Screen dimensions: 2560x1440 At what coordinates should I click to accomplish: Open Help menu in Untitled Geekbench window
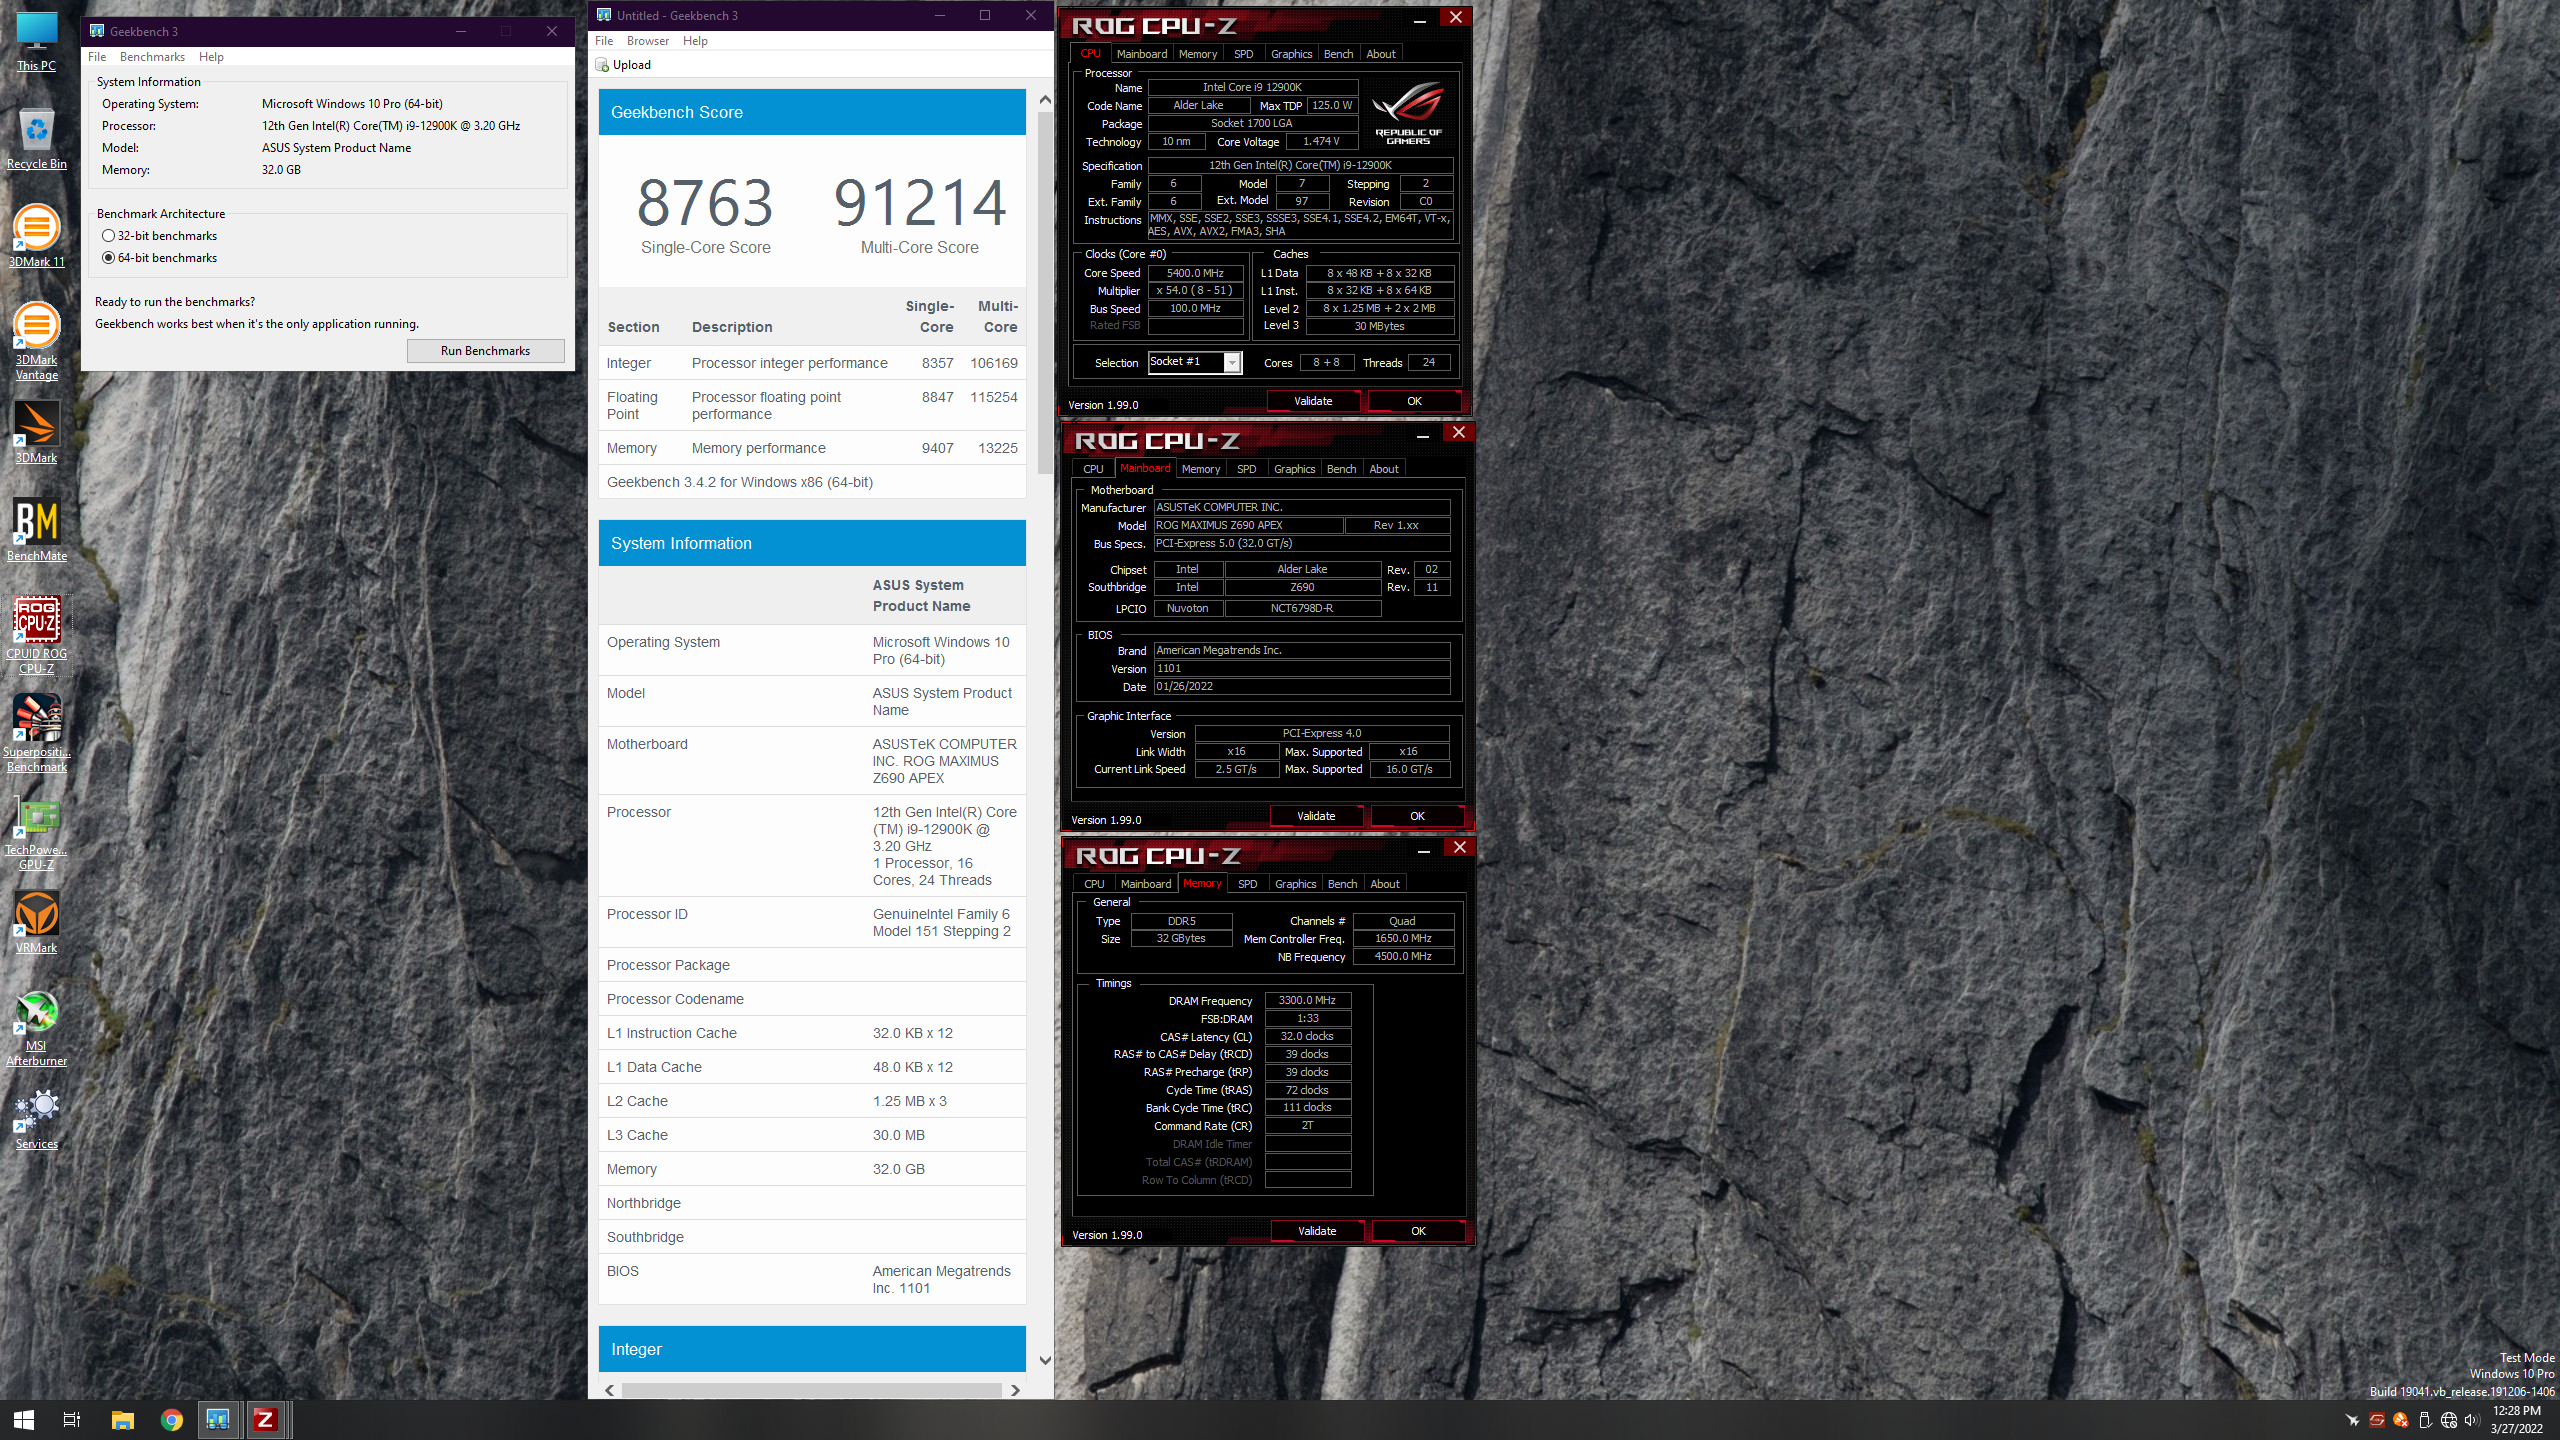tap(695, 41)
